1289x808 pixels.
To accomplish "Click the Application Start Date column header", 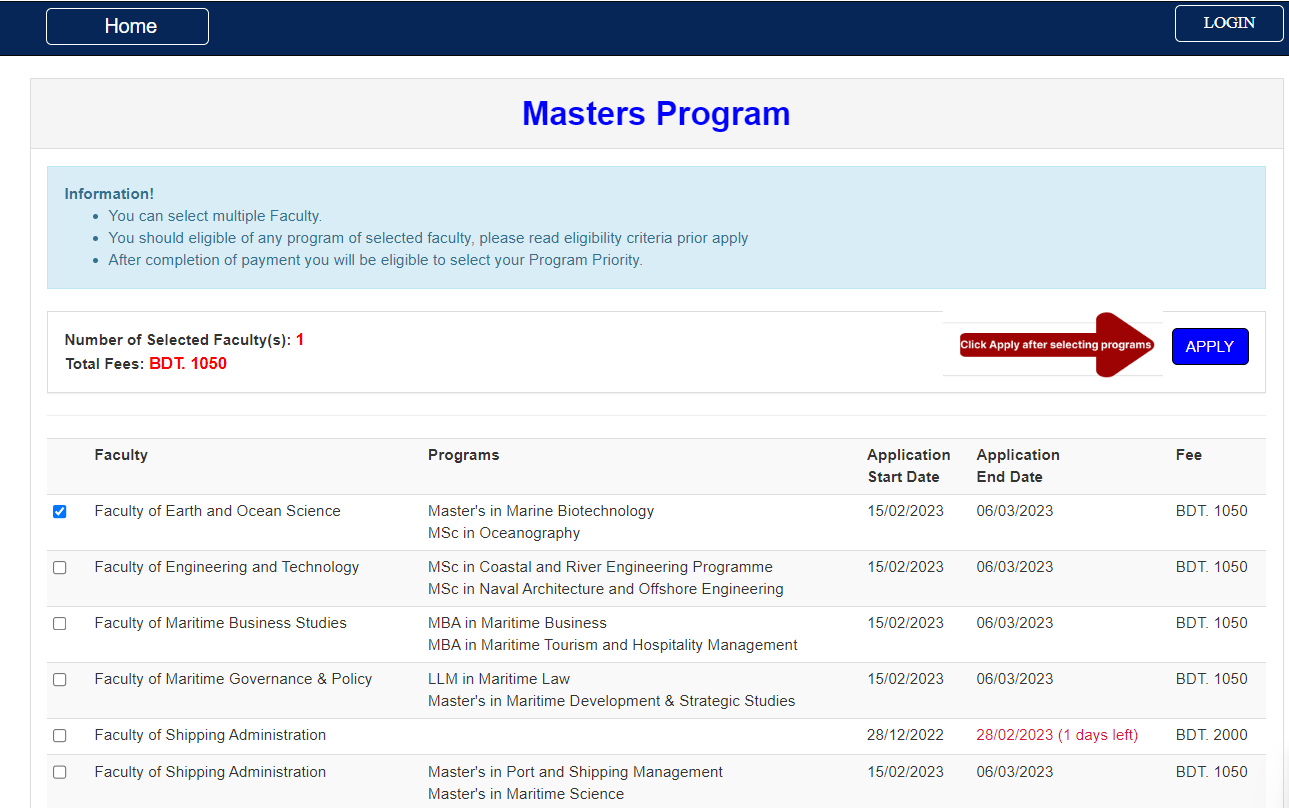I will (x=908, y=466).
